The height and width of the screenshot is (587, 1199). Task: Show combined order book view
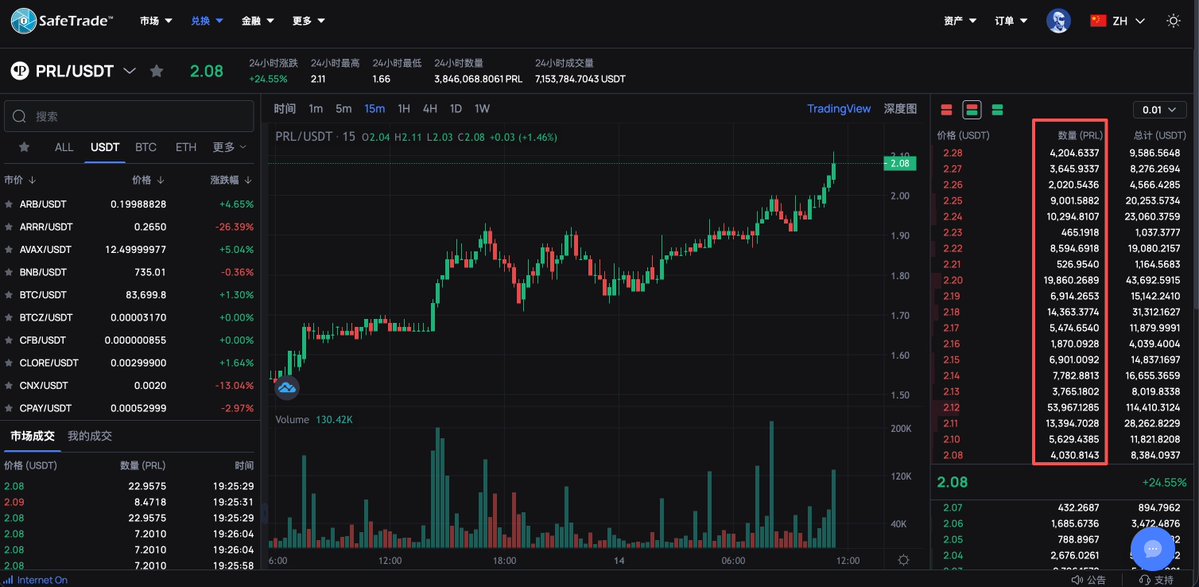click(972, 109)
